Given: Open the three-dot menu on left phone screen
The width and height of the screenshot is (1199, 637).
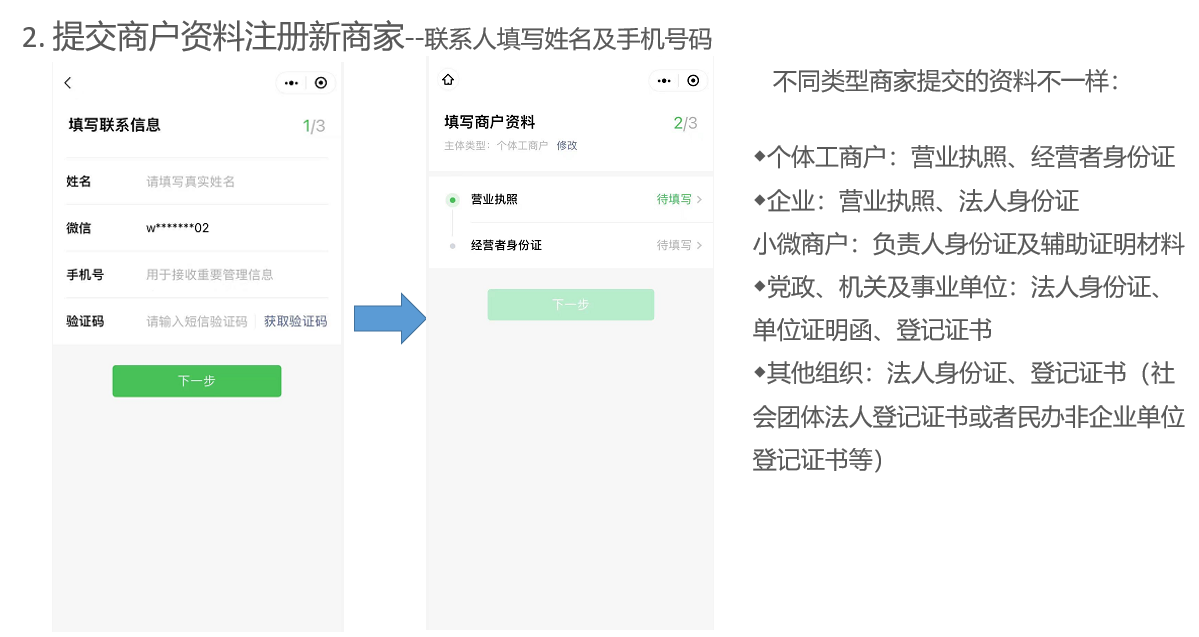Looking at the screenshot, I should (291, 83).
